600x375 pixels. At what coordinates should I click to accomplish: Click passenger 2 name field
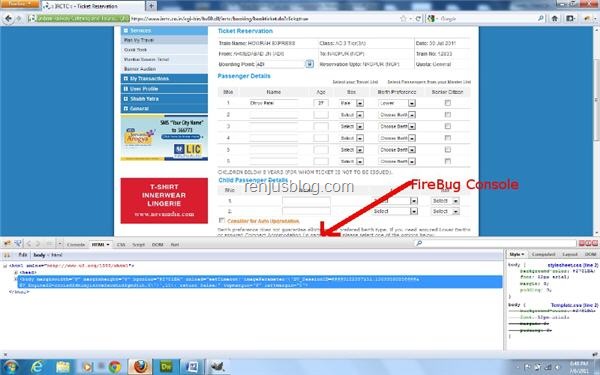(274, 115)
